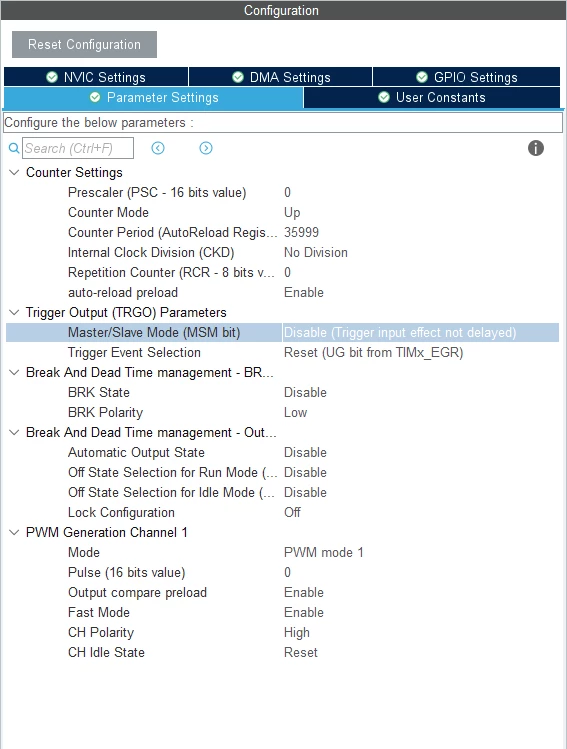Click the NVIC Settings green check icon

pos(52,77)
